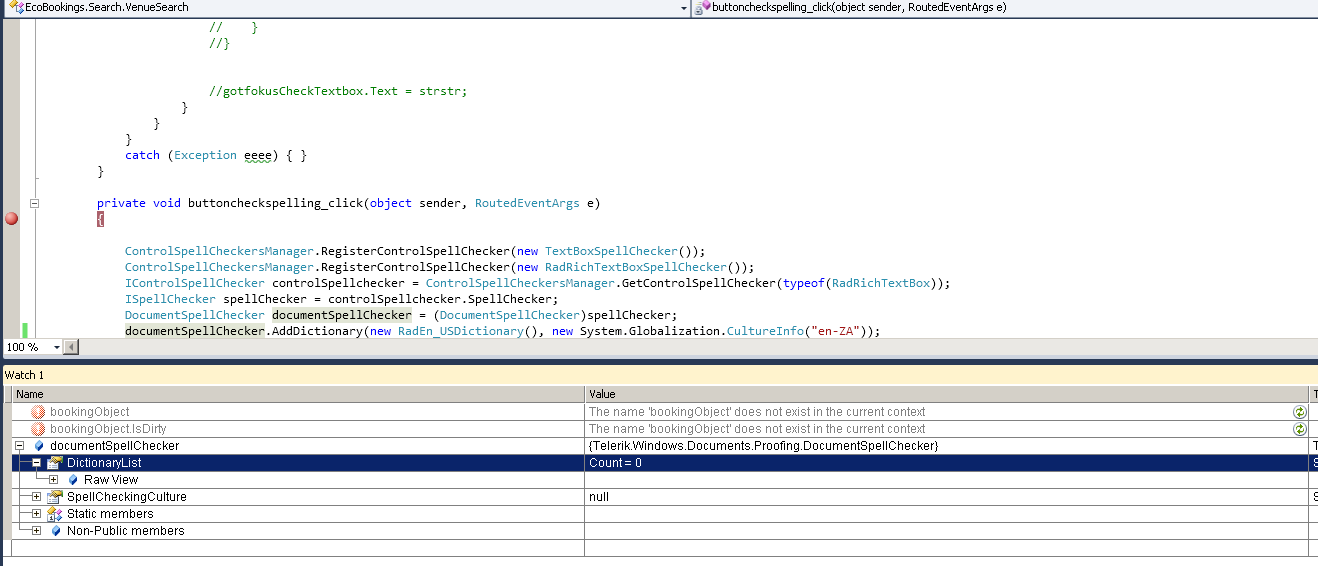Click the Value column header

(946, 394)
